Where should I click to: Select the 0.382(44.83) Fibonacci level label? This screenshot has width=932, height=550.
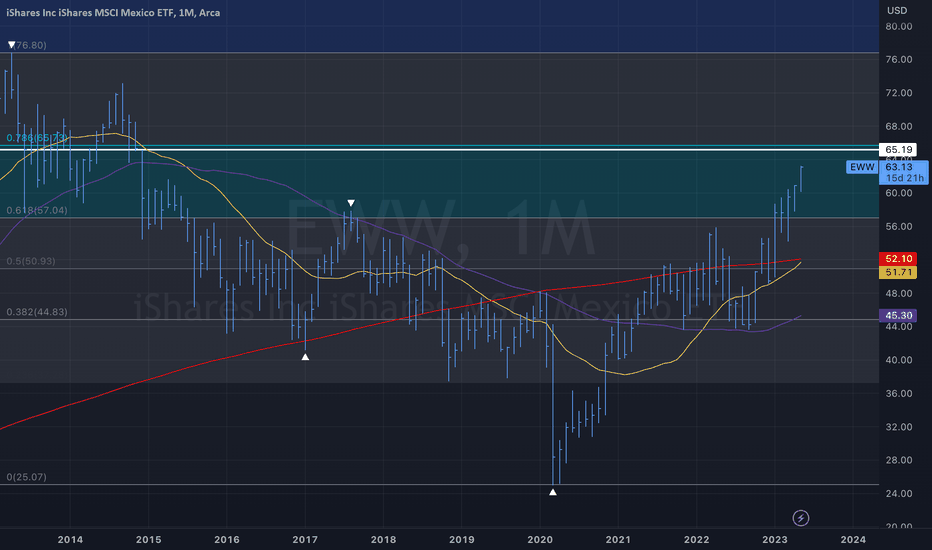click(x=37, y=312)
